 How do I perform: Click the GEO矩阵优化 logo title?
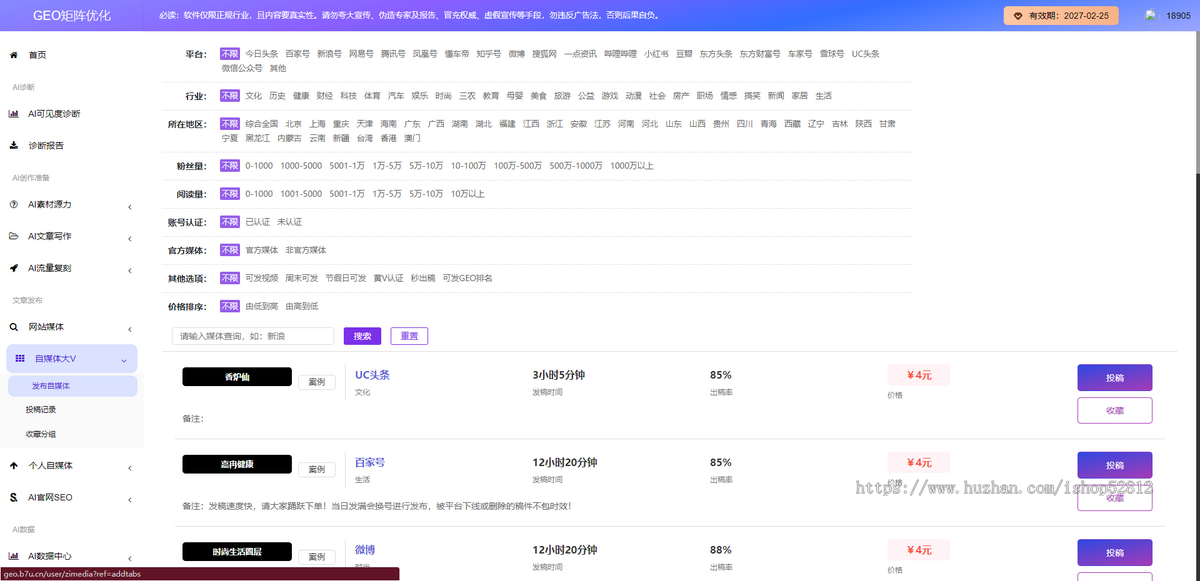72,16
